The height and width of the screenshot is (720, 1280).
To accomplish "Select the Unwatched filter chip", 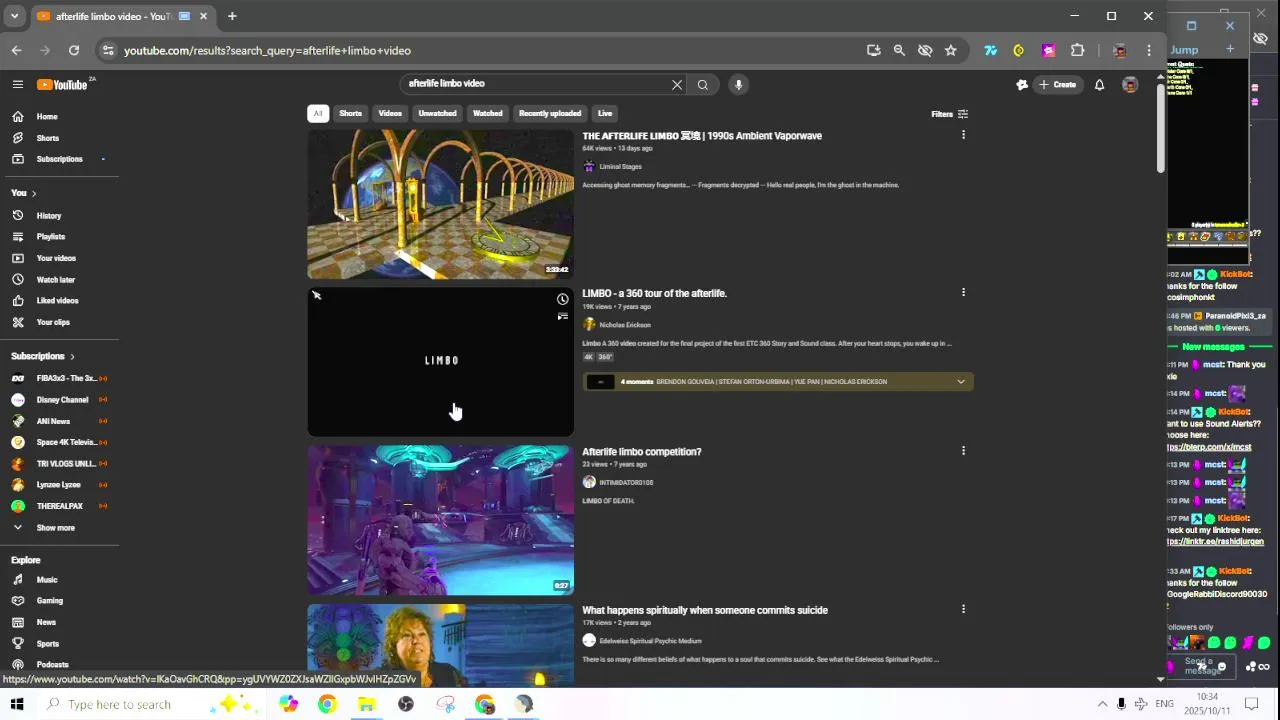I will (437, 114).
